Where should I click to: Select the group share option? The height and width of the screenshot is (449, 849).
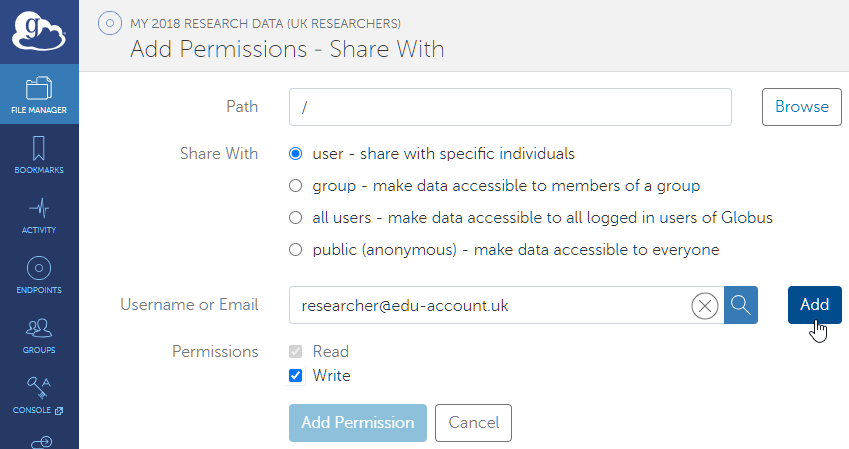click(295, 186)
